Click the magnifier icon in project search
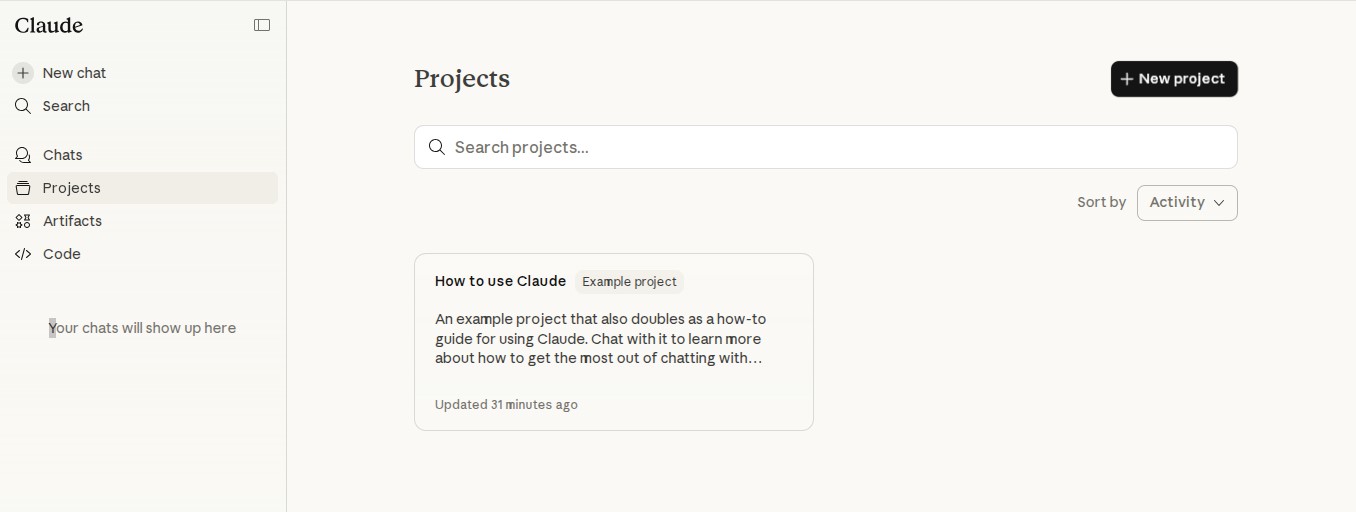Screen dimensions: 1356x512 coord(437,147)
